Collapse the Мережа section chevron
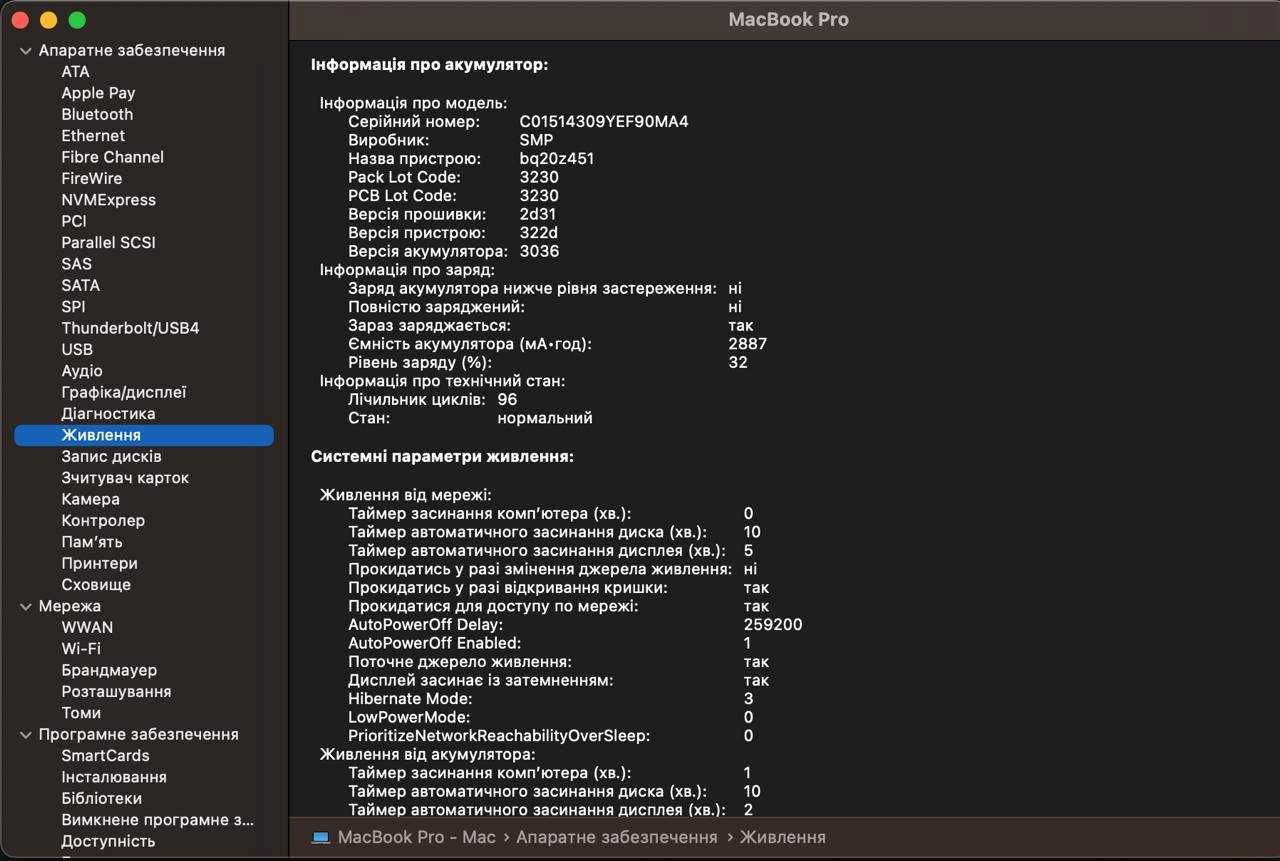The width and height of the screenshot is (1280, 861). [26, 606]
